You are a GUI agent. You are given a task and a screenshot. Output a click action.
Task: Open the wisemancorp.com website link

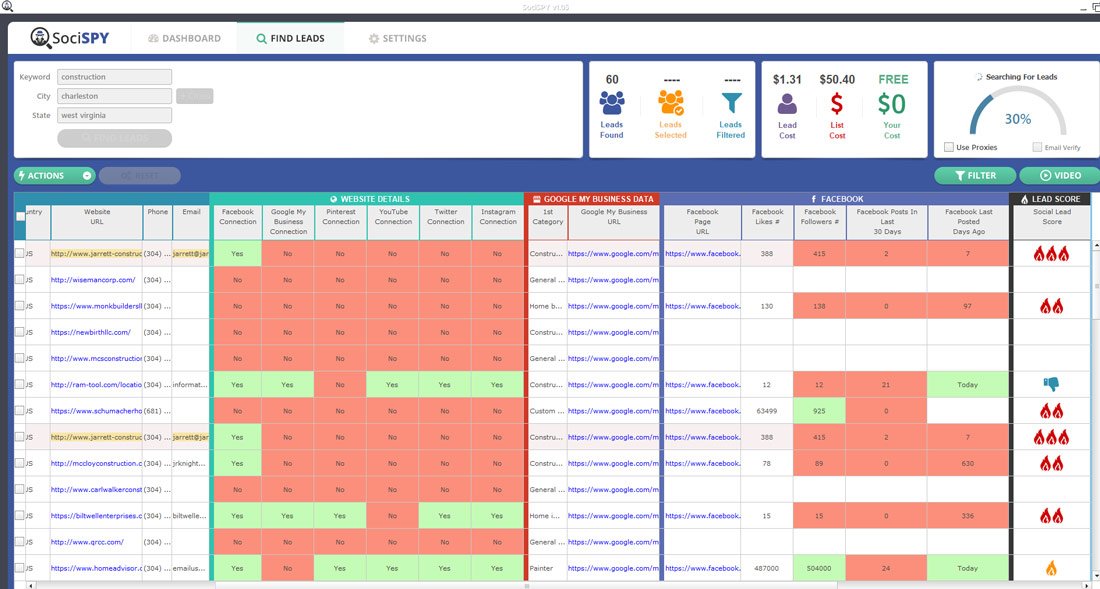[x=93, y=280]
